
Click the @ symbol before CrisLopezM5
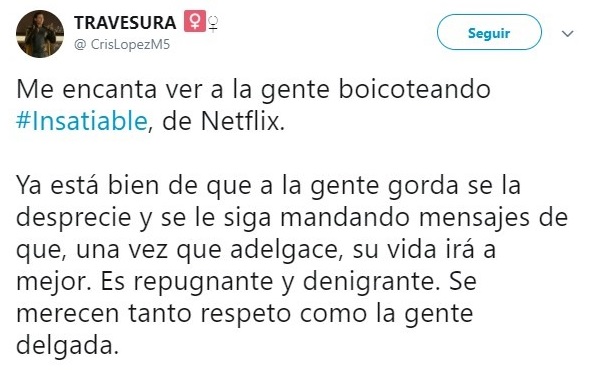click(80, 45)
